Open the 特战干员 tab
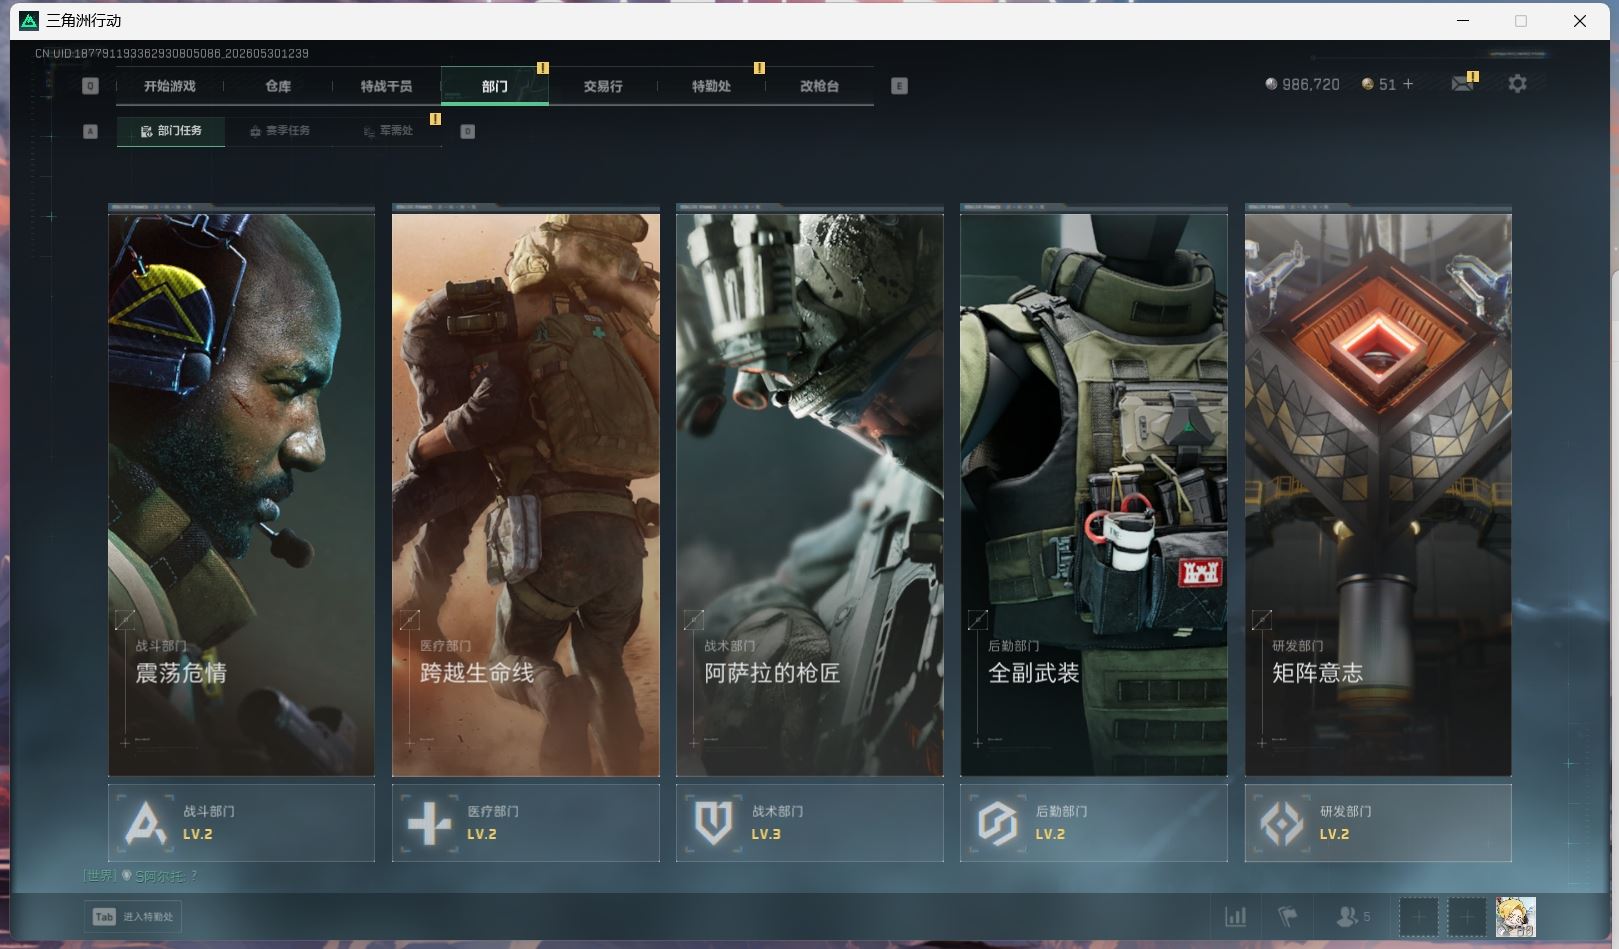The height and width of the screenshot is (949, 1619). click(386, 86)
